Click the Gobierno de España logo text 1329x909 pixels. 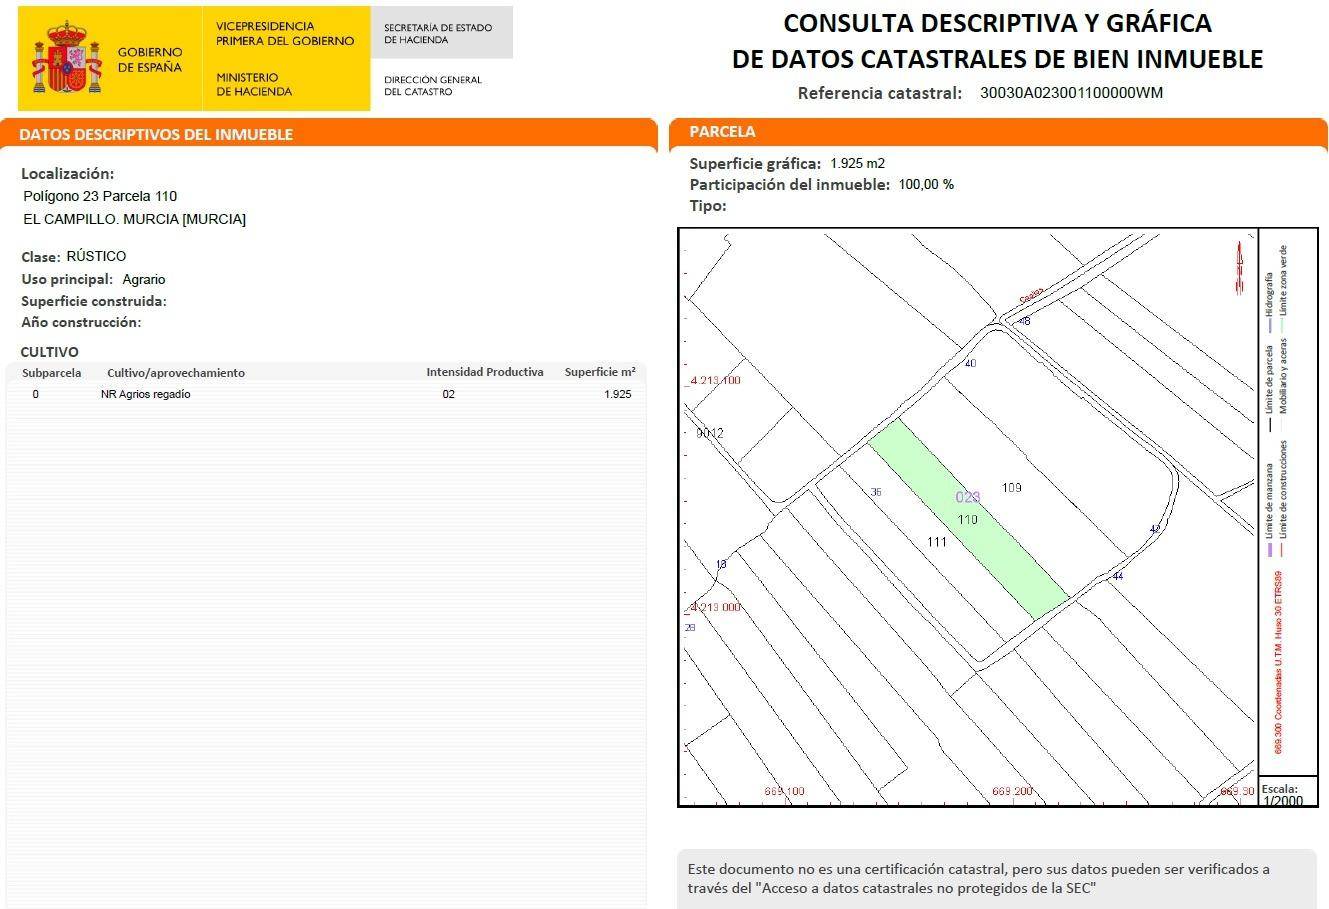point(150,60)
